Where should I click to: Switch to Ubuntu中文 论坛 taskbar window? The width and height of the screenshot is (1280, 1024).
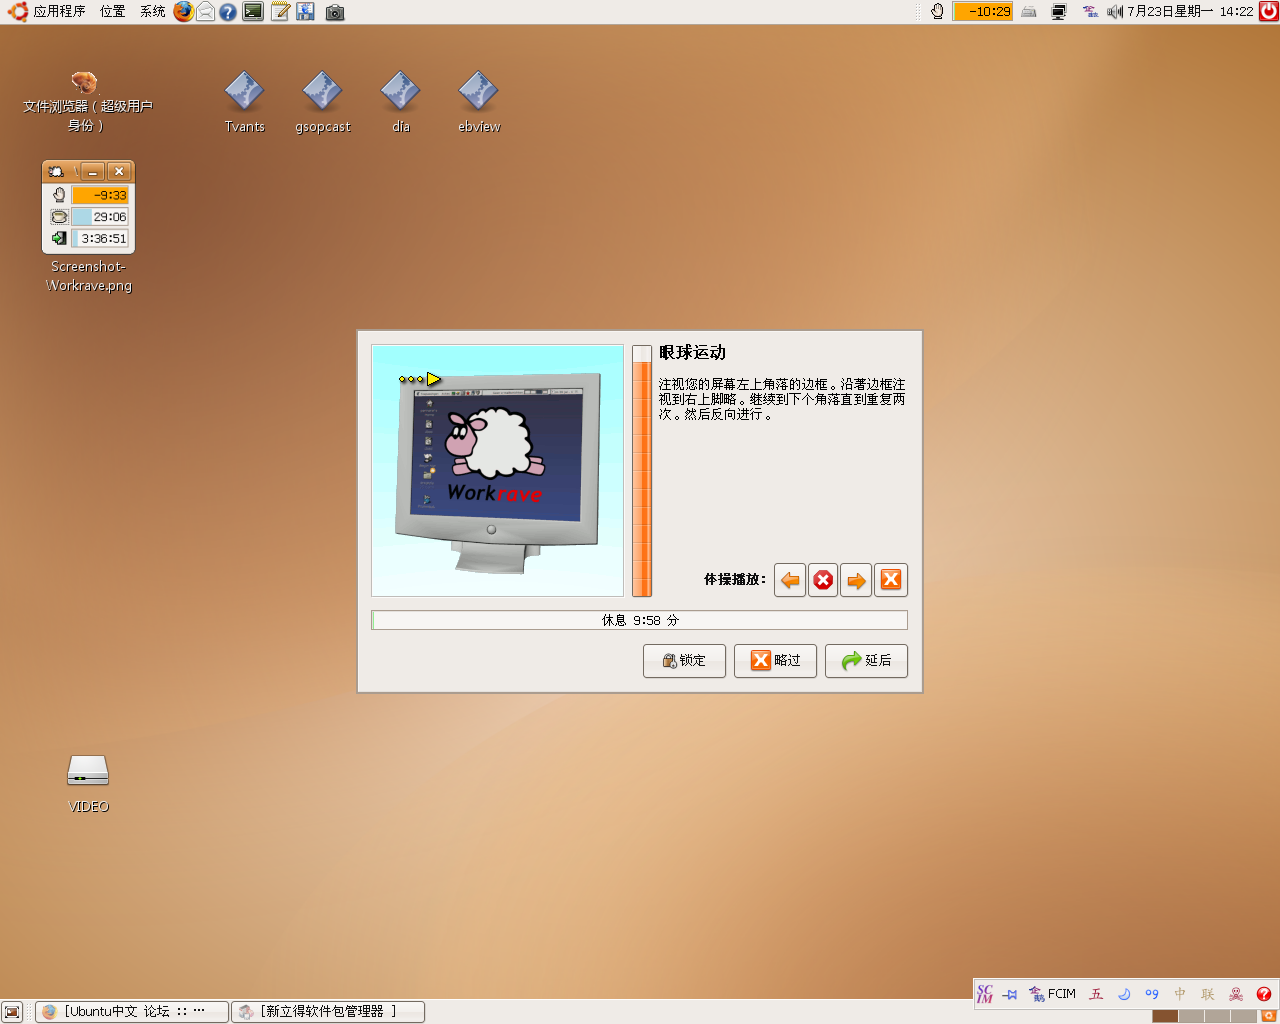point(132,1012)
